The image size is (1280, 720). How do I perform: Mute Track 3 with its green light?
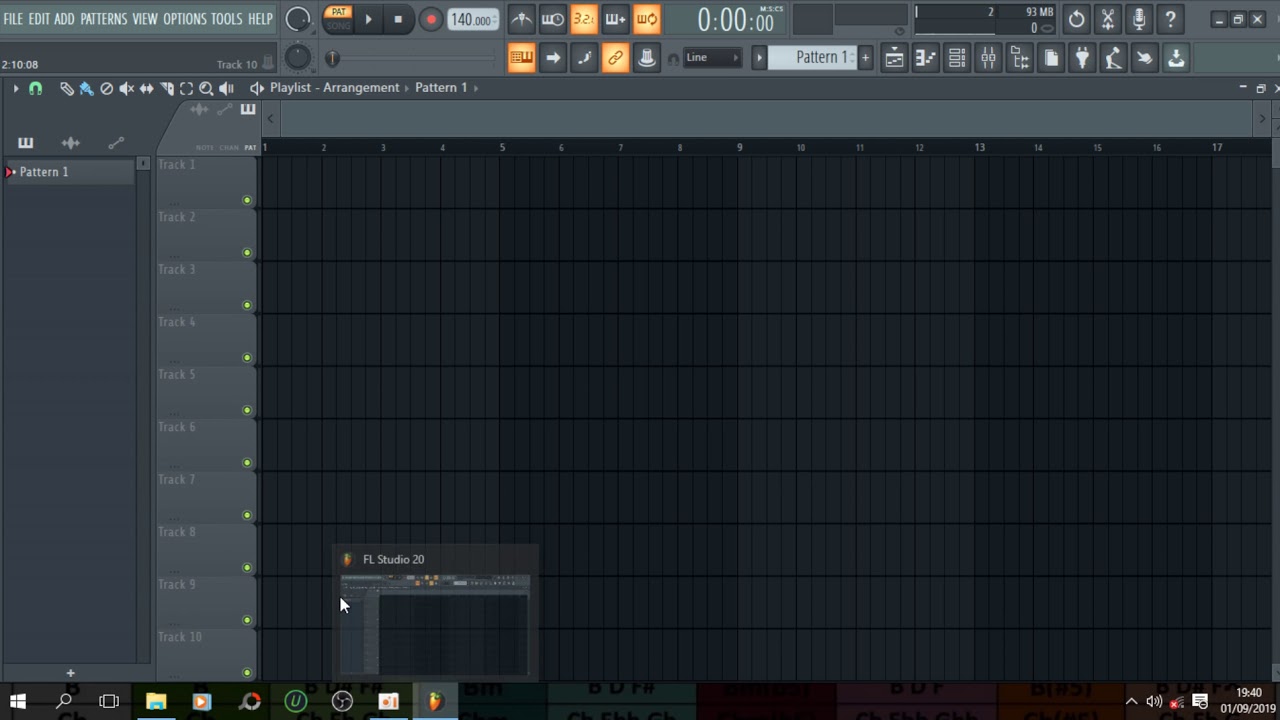(247, 305)
